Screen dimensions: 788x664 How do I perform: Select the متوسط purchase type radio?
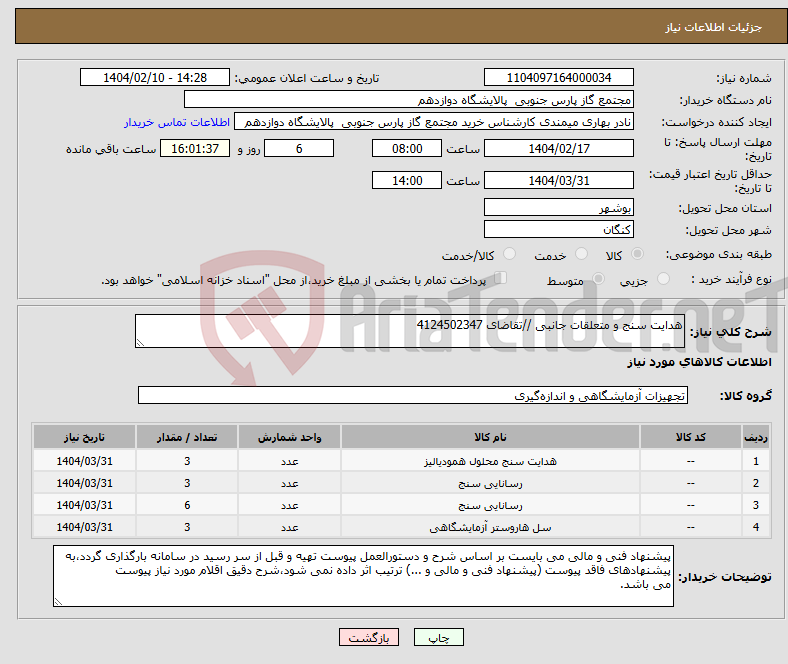599,279
